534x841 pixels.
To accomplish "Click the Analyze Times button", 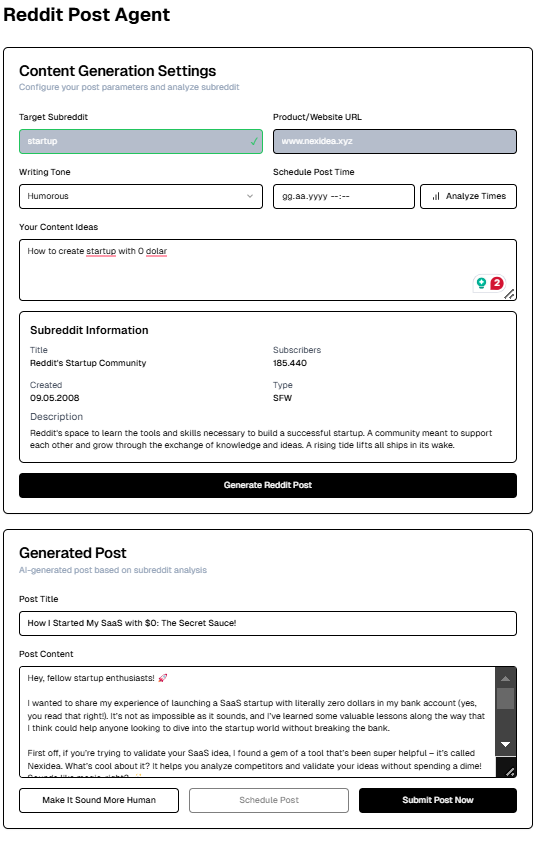I will [469, 196].
